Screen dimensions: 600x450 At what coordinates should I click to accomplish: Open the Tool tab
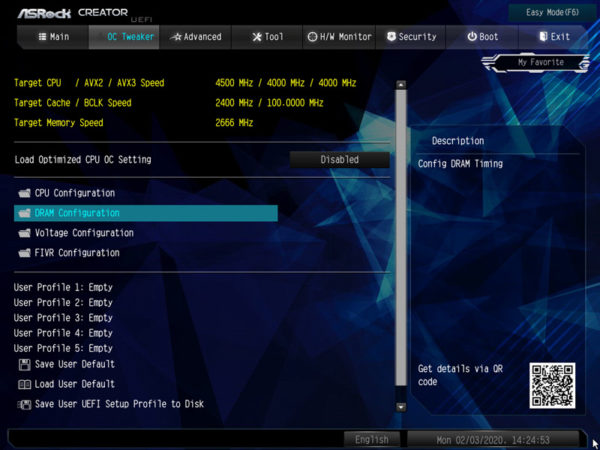click(267, 37)
